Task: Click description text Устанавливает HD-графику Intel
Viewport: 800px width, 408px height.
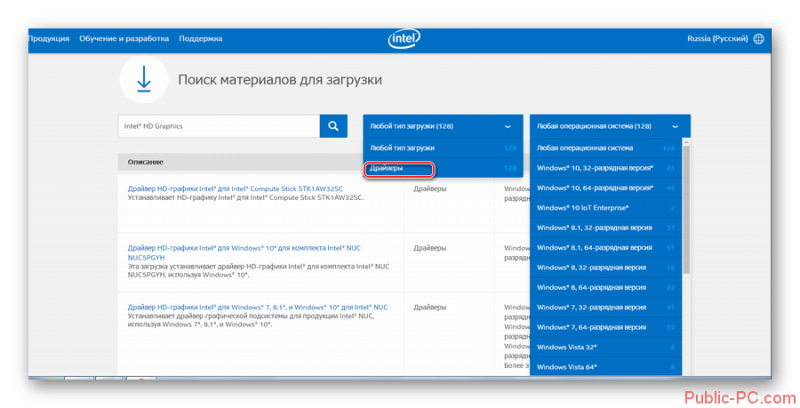Action: [x=246, y=197]
